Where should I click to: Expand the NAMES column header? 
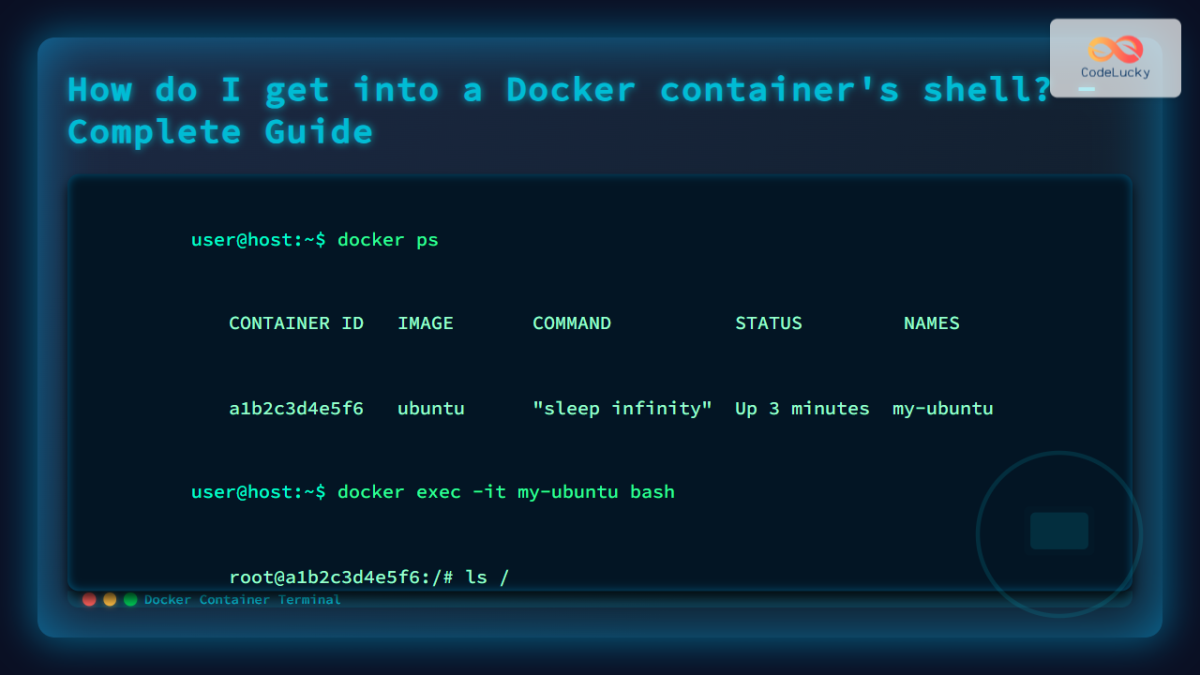(931, 323)
